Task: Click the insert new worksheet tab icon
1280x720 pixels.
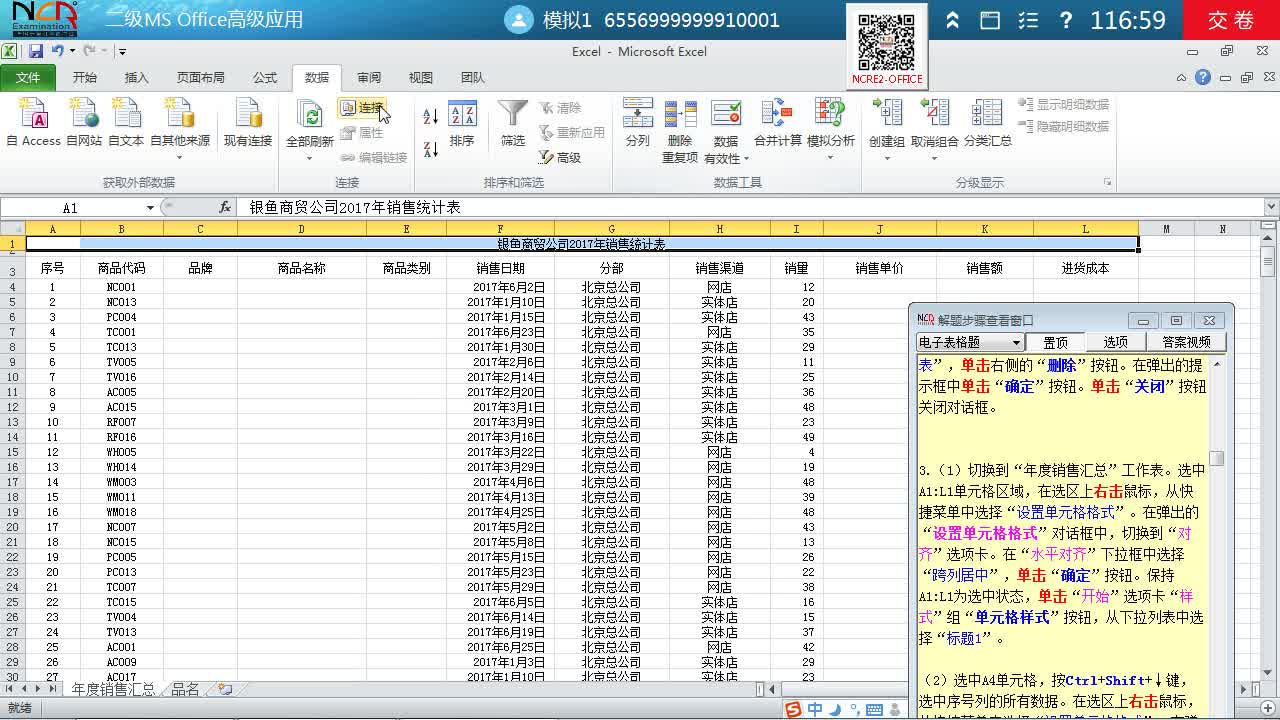Action: (225, 689)
